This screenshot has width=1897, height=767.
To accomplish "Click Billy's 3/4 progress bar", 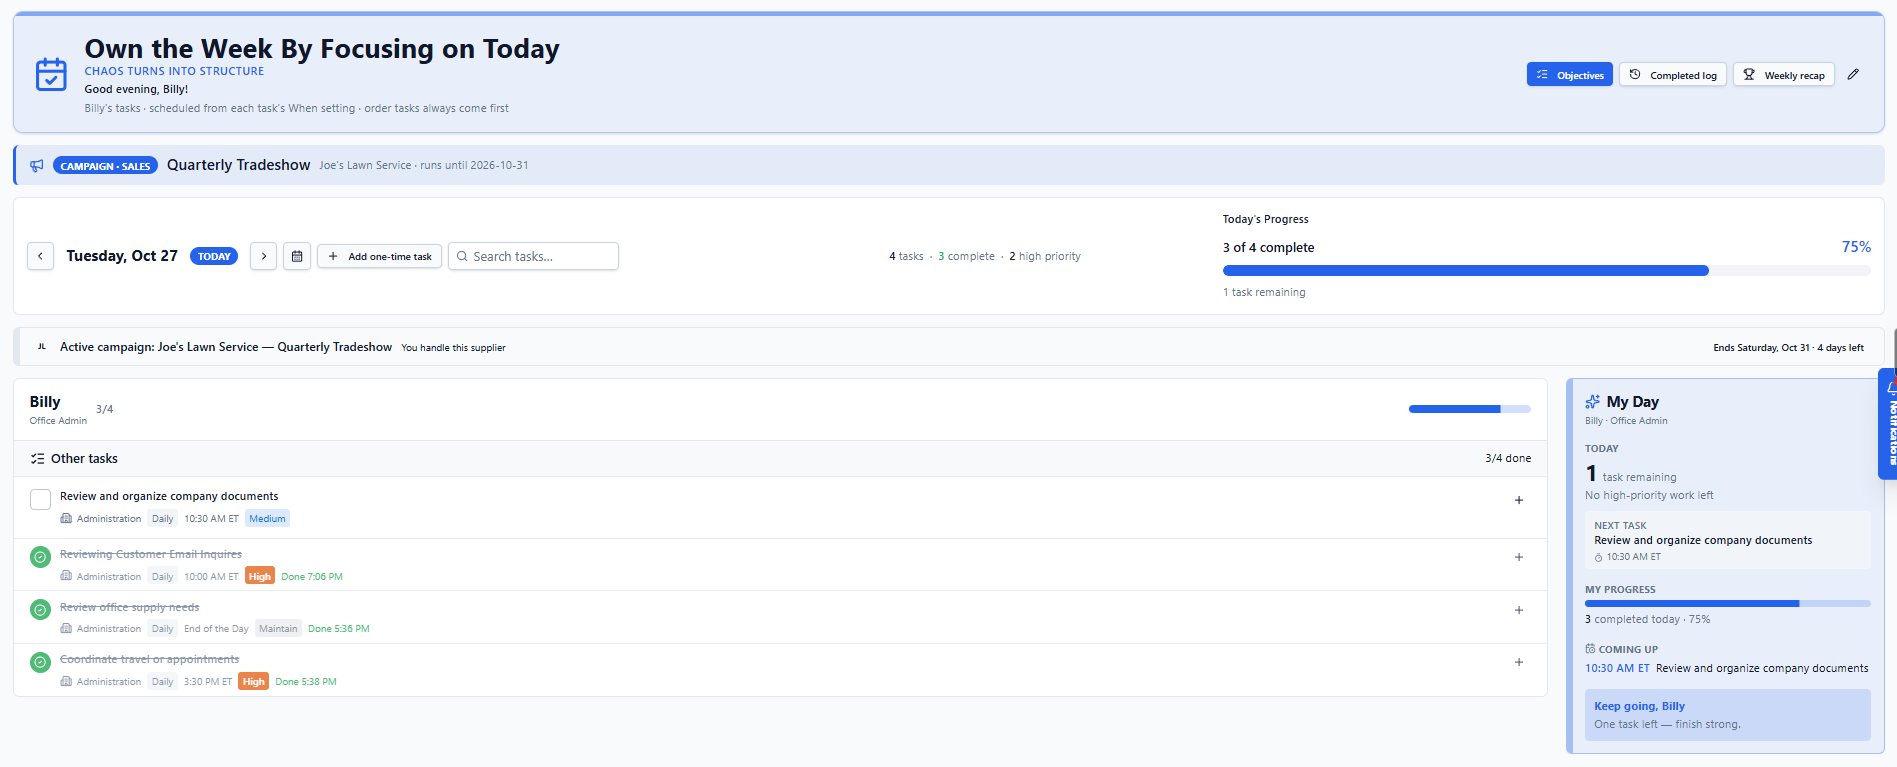I will coord(1469,409).
